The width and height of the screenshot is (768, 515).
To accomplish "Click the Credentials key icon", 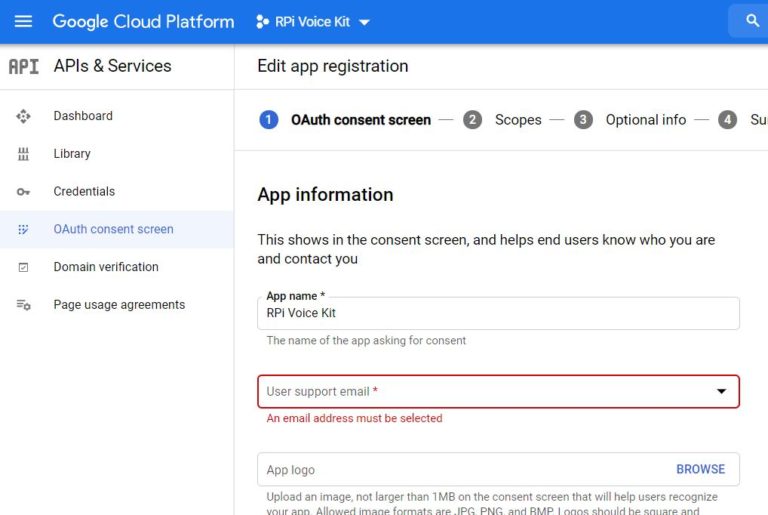I will (23, 192).
